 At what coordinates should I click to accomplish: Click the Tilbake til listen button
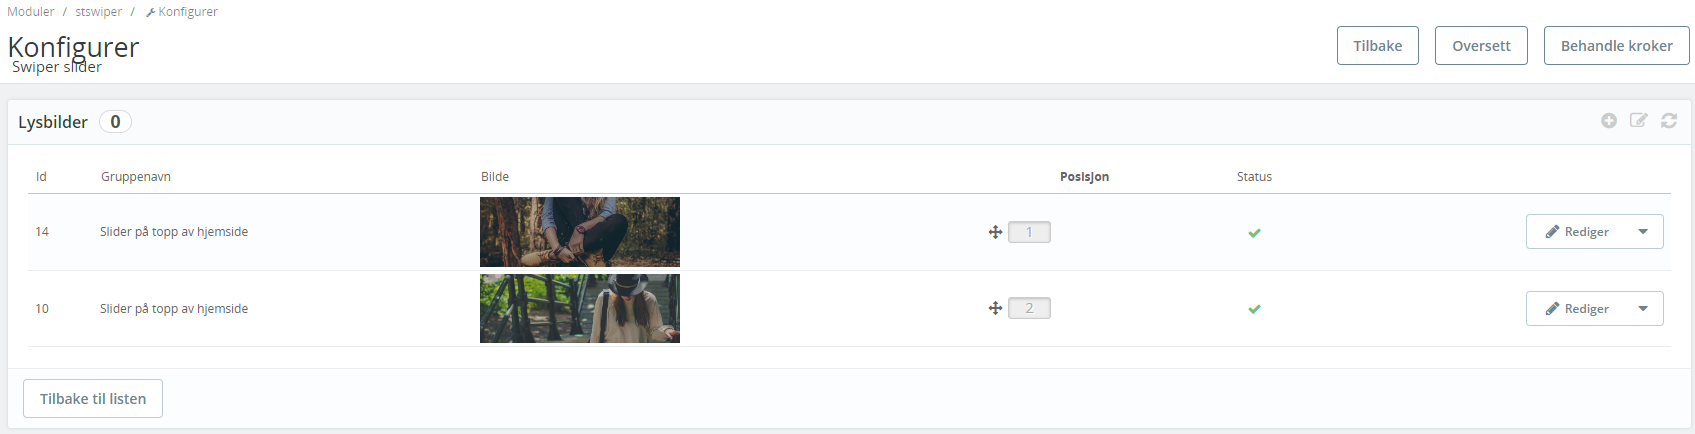coord(93,399)
